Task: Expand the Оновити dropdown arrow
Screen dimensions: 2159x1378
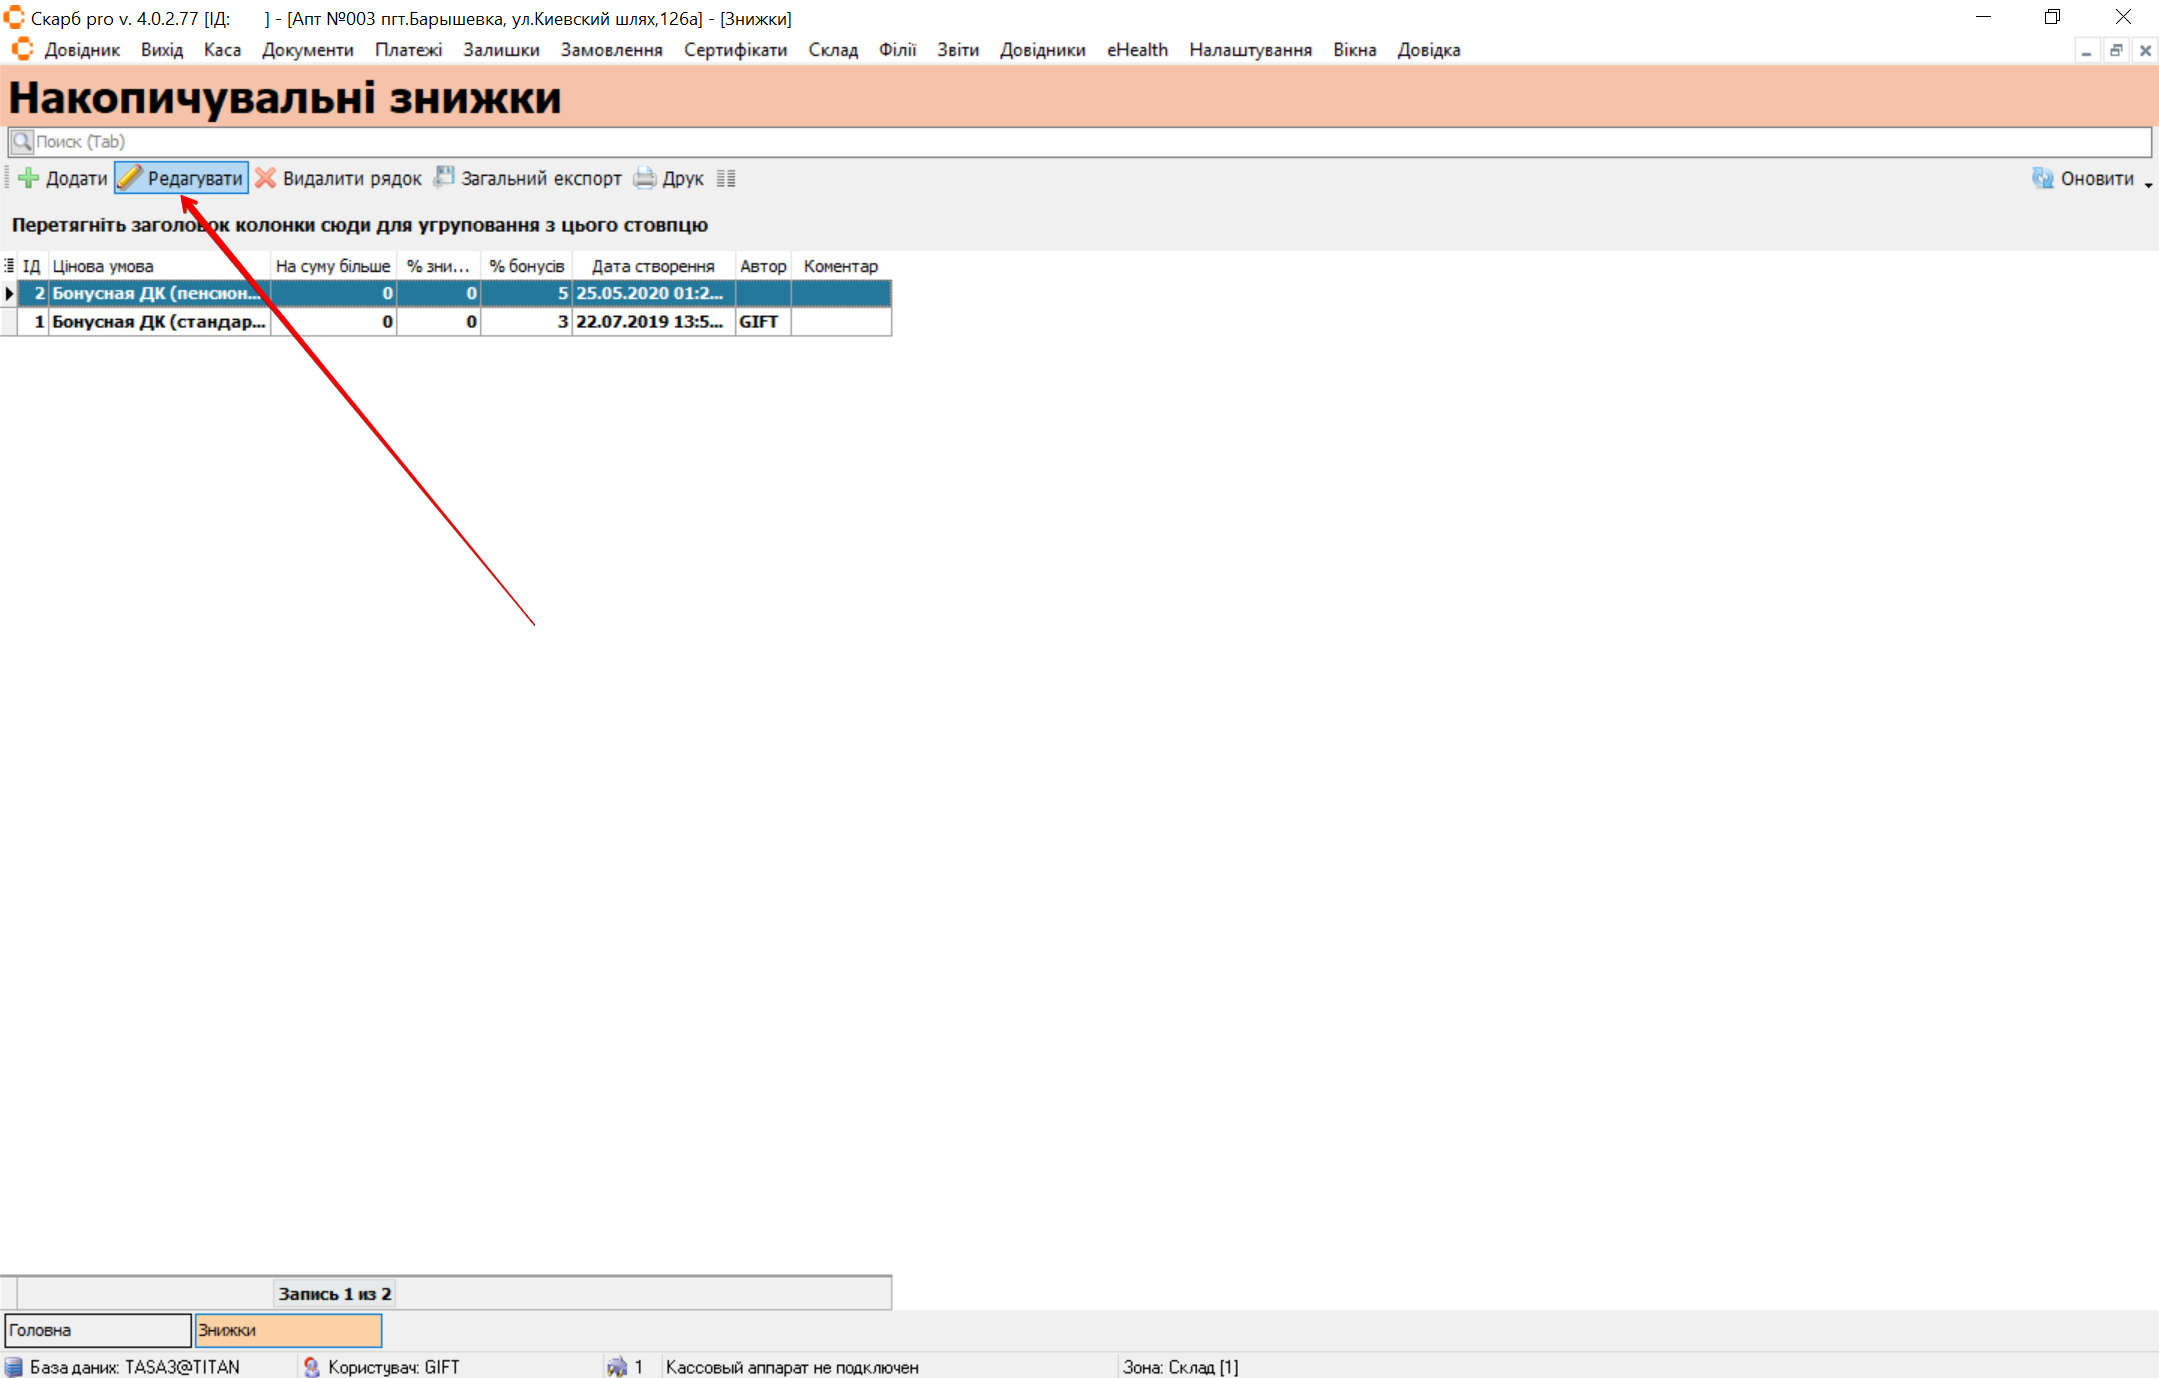Action: click(2148, 184)
